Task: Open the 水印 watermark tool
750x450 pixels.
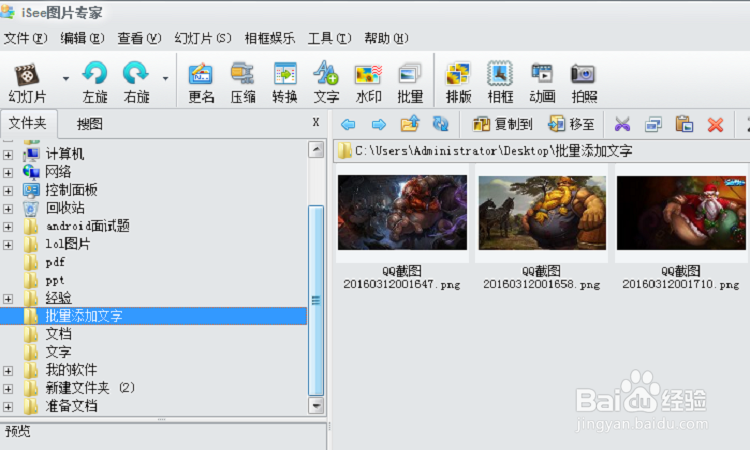Action: click(368, 82)
